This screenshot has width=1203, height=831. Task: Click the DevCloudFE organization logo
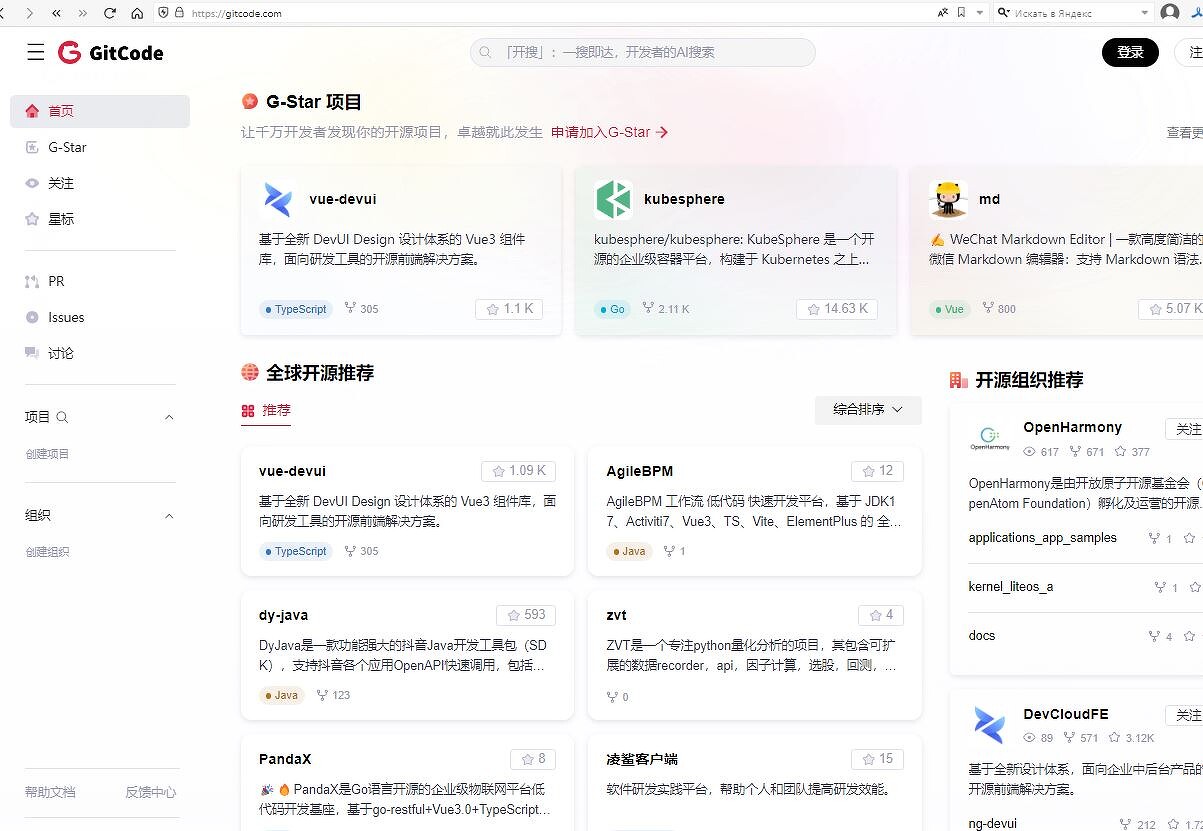(x=989, y=726)
